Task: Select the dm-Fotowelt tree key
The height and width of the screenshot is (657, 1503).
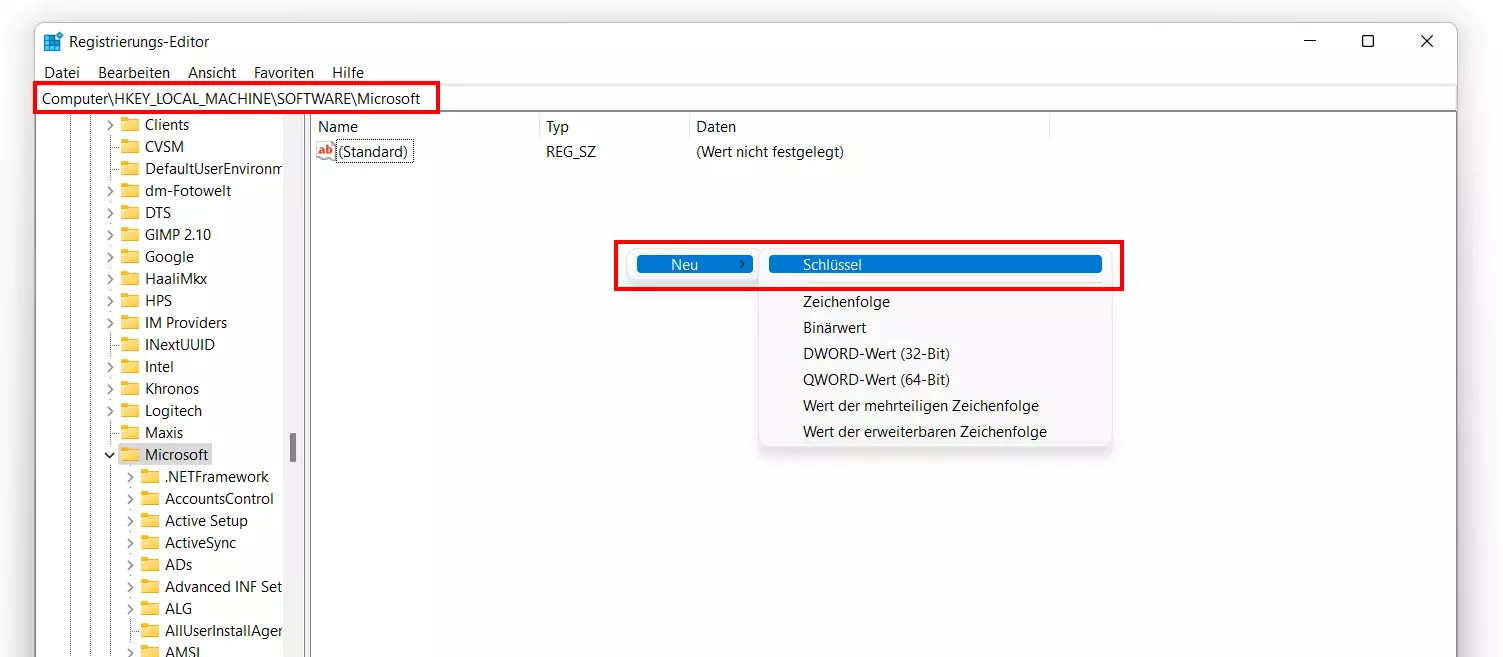Action: [188, 191]
